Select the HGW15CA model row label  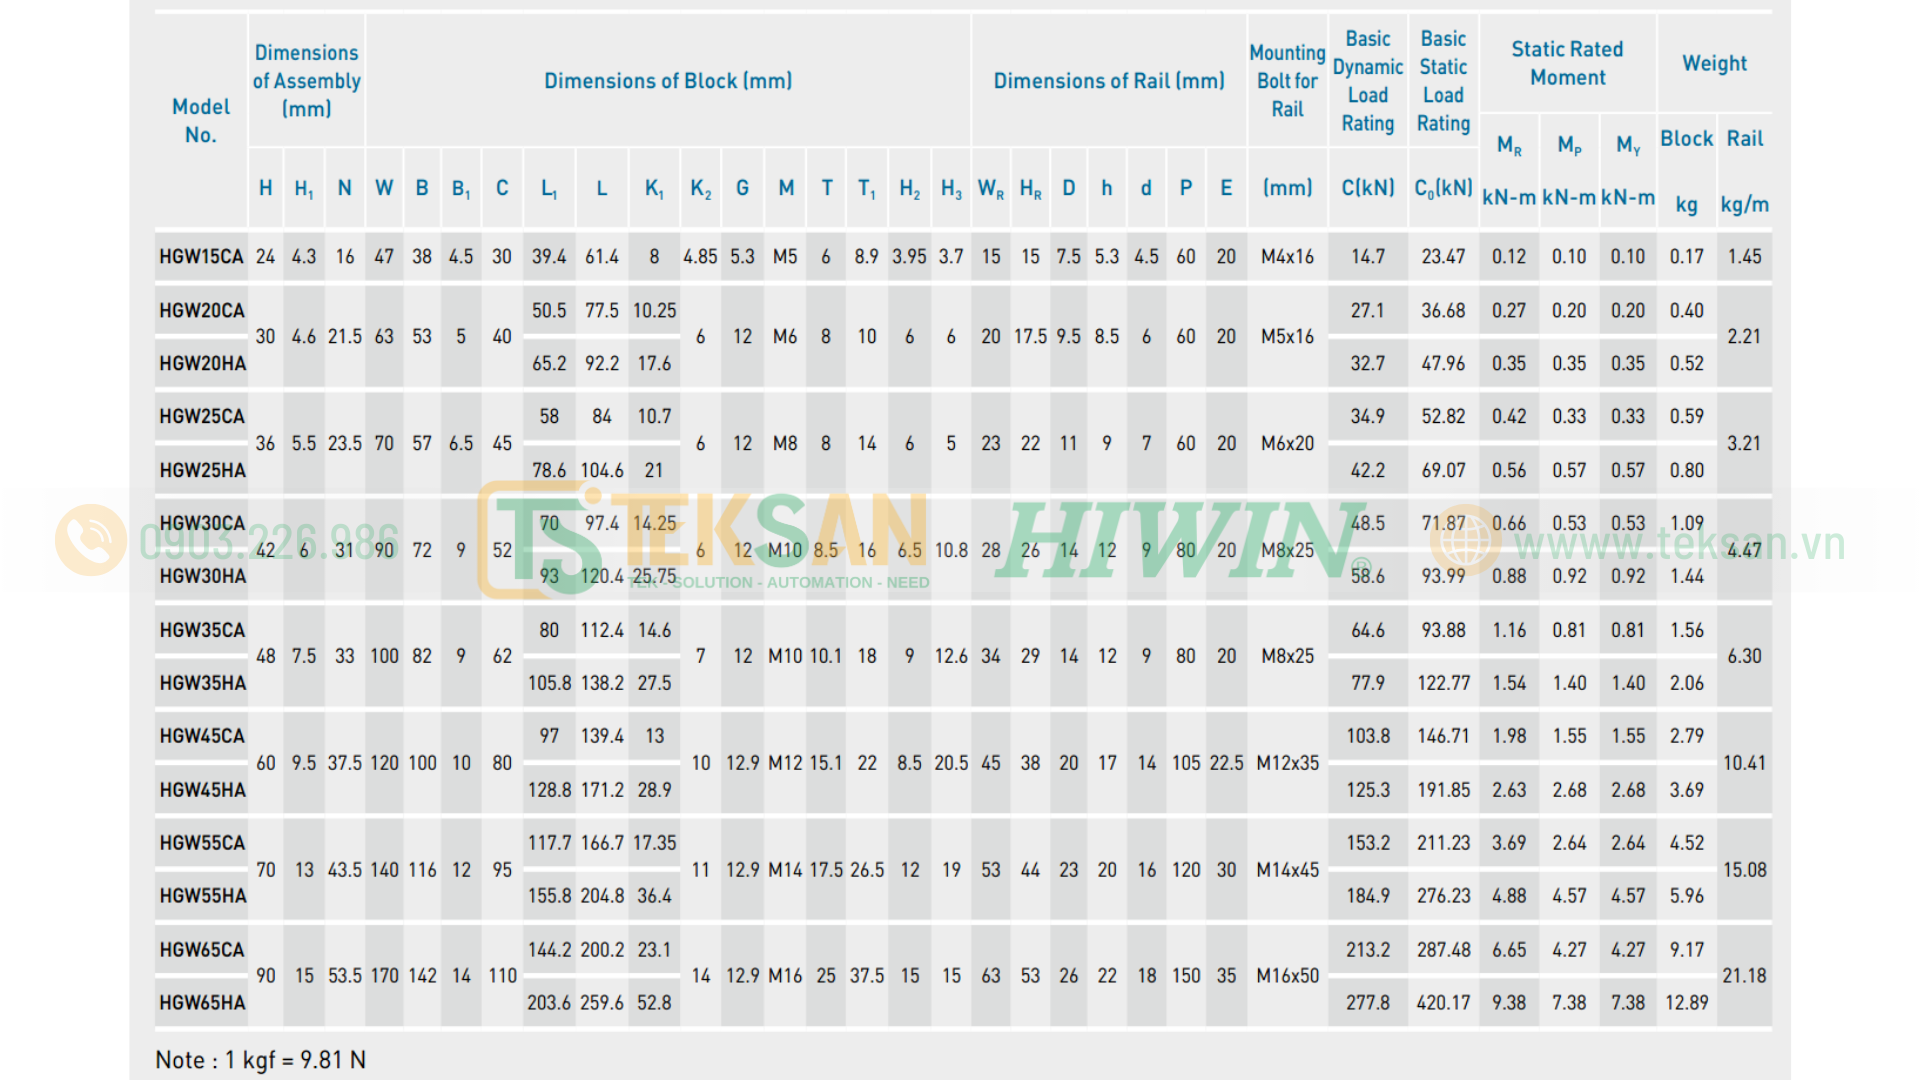coord(201,257)
